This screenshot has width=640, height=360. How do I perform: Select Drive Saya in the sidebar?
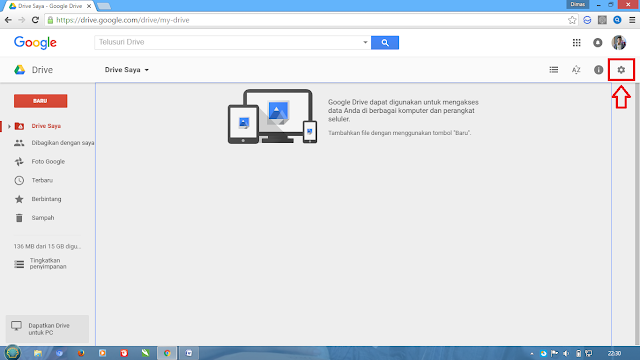click(46, 126)
